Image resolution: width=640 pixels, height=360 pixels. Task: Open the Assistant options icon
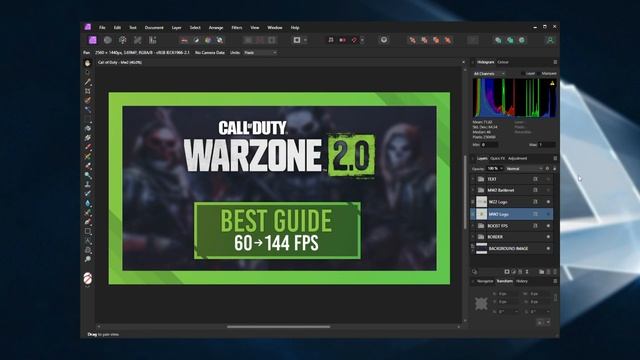(384, 40)
